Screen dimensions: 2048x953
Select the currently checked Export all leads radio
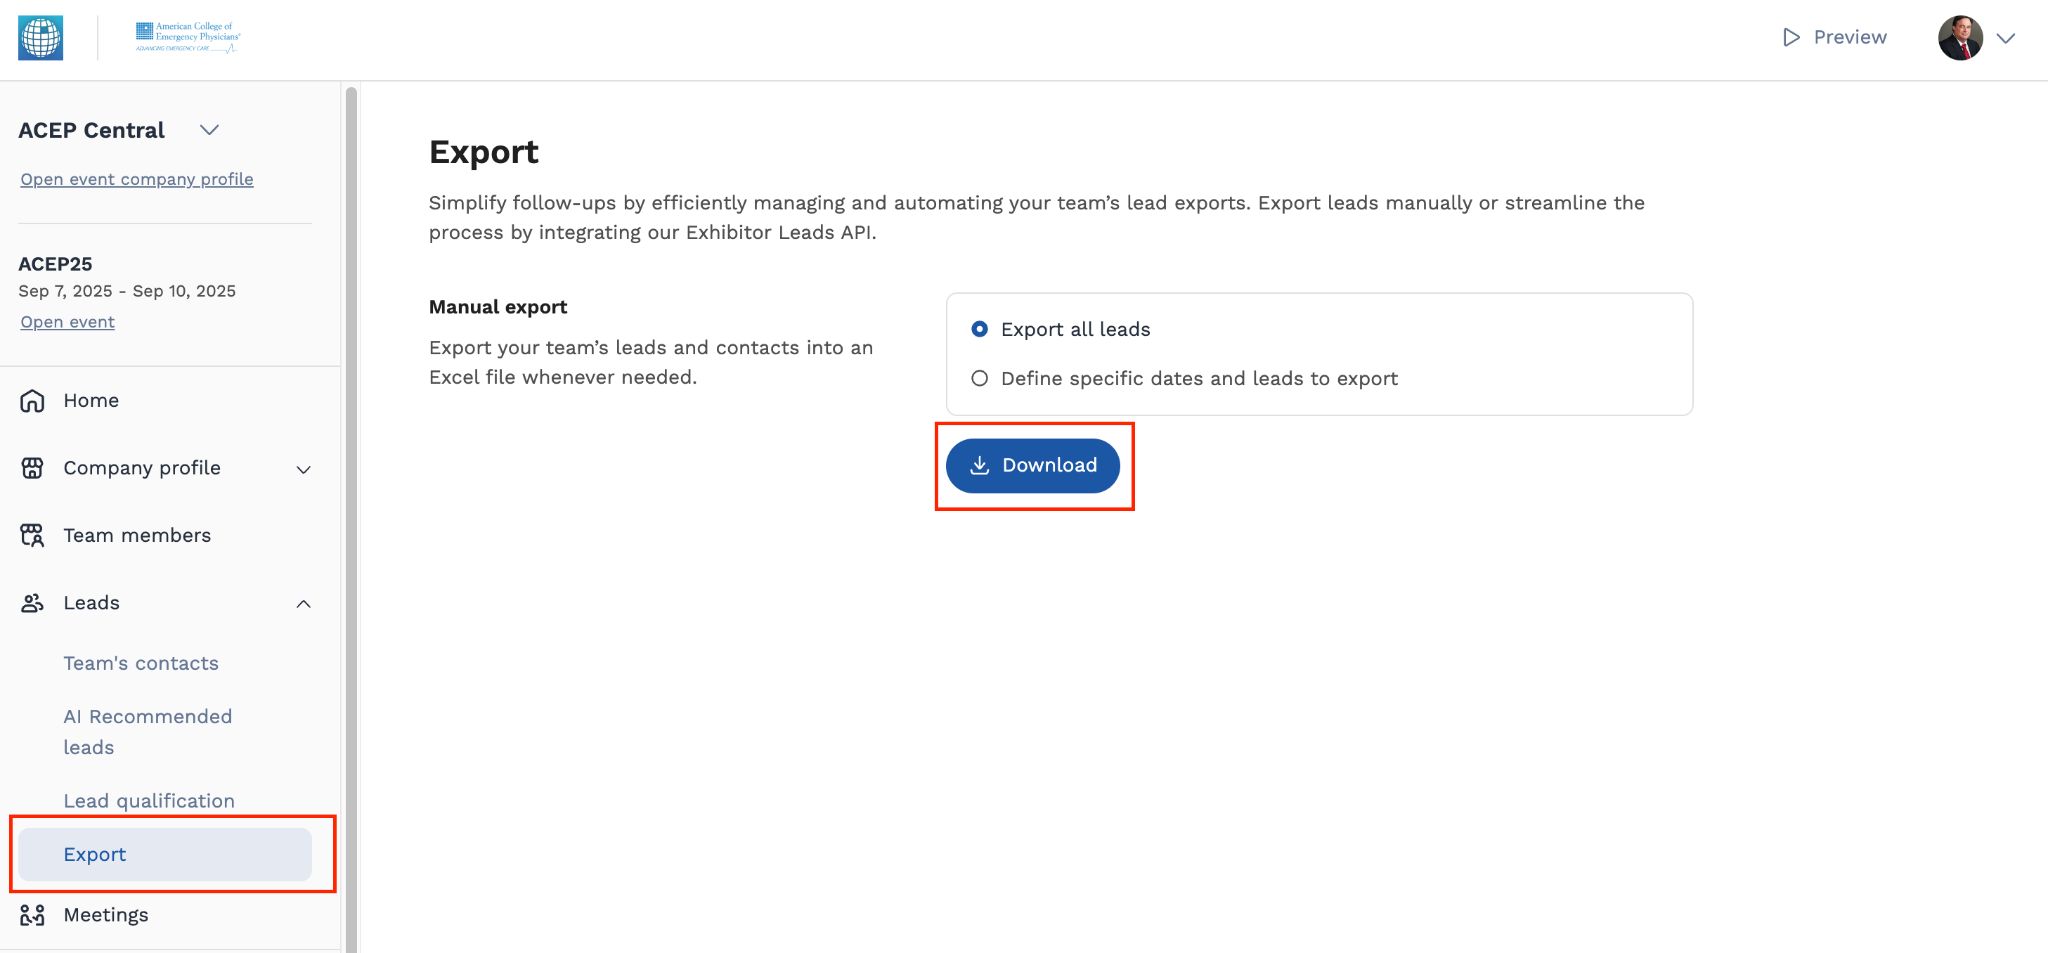[979, 328]
